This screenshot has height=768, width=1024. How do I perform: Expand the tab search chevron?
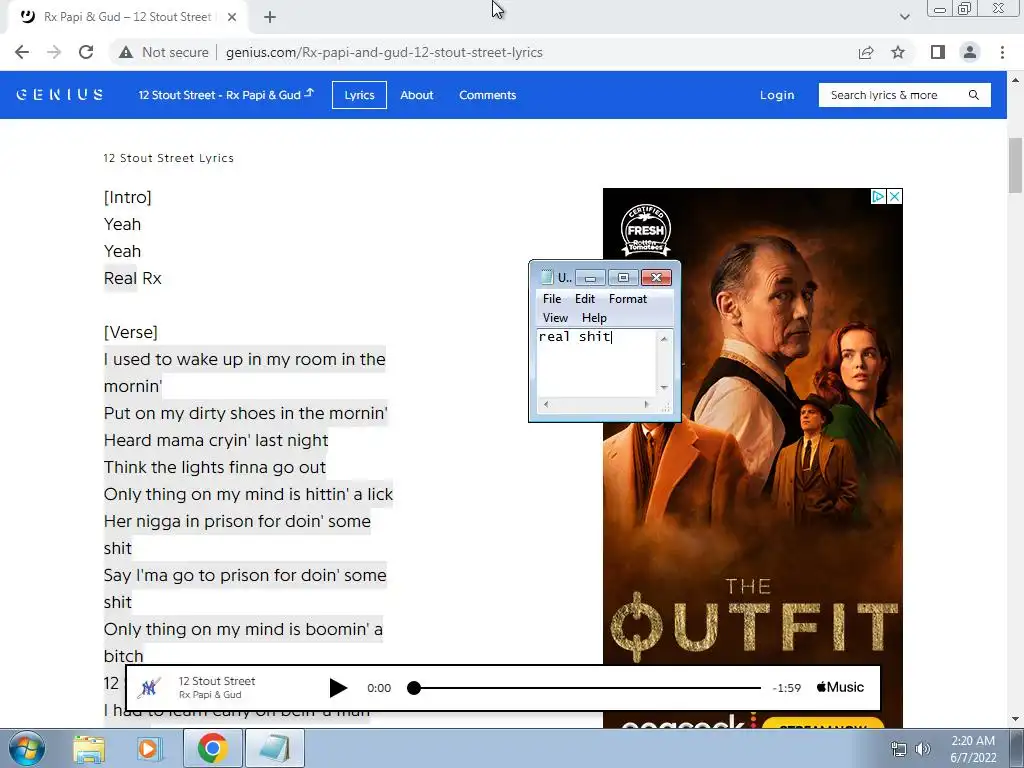[x=904, y=17]
